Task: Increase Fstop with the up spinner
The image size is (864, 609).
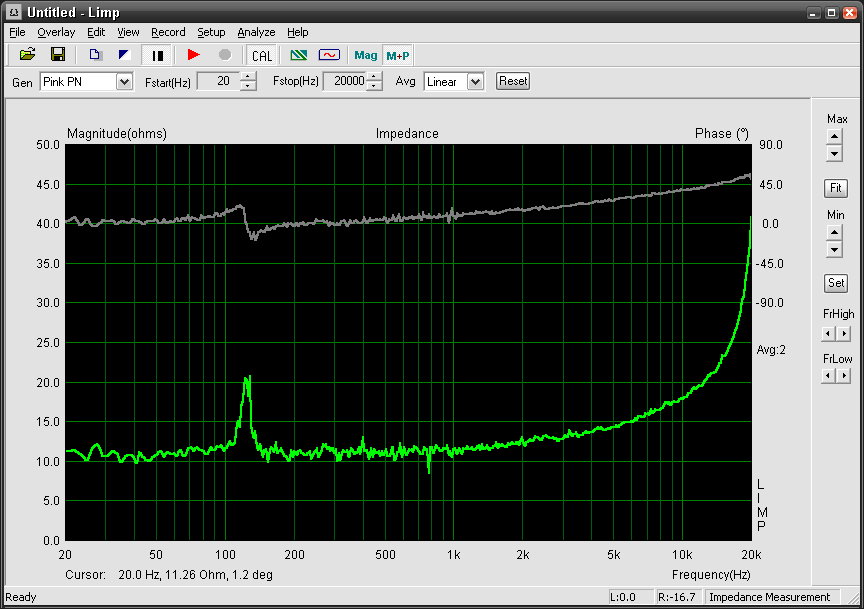Action: point(375,77)
